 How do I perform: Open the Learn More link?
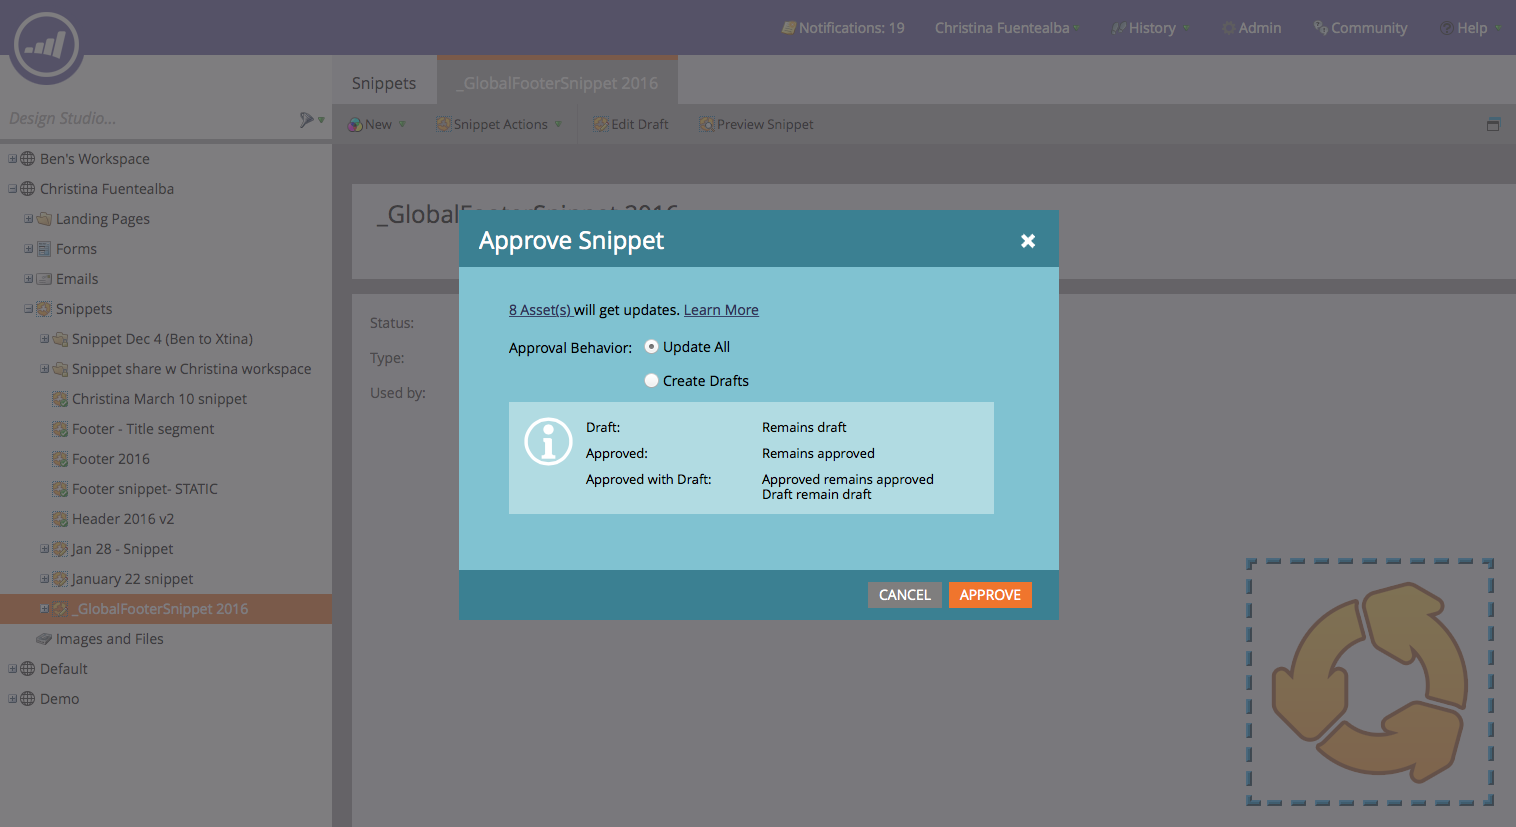(x=721, y=310)
